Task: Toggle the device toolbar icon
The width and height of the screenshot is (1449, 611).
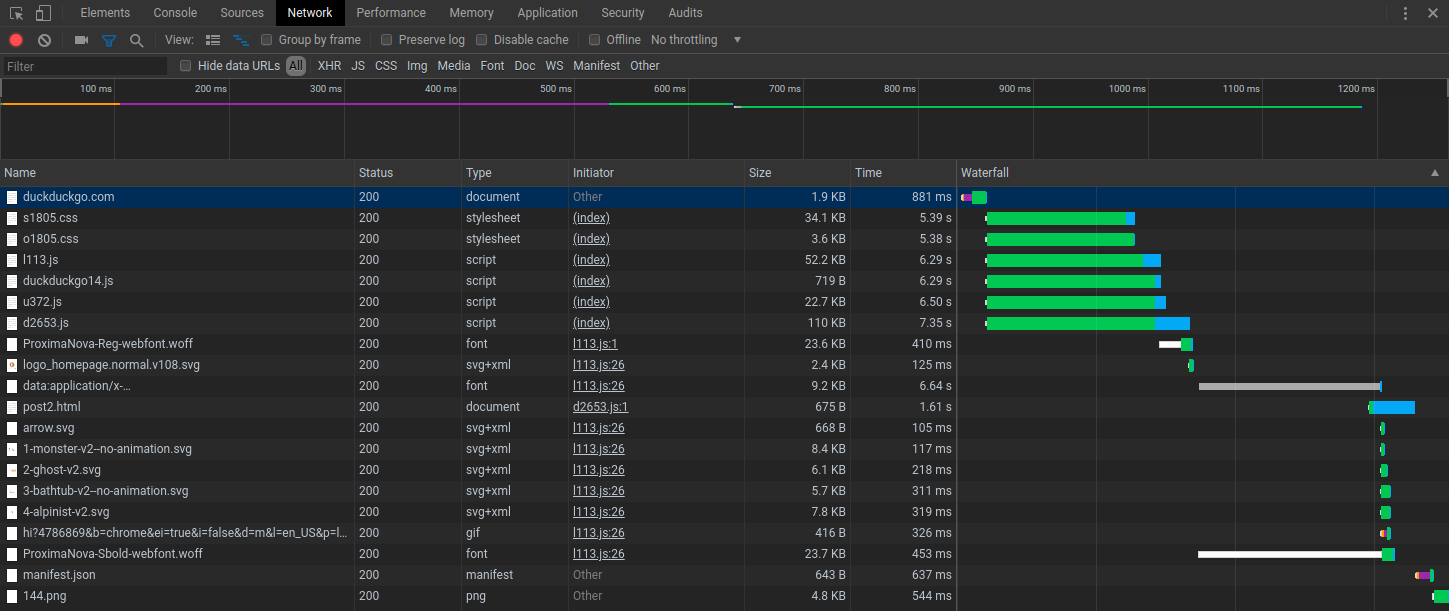Action: (43, 13)
